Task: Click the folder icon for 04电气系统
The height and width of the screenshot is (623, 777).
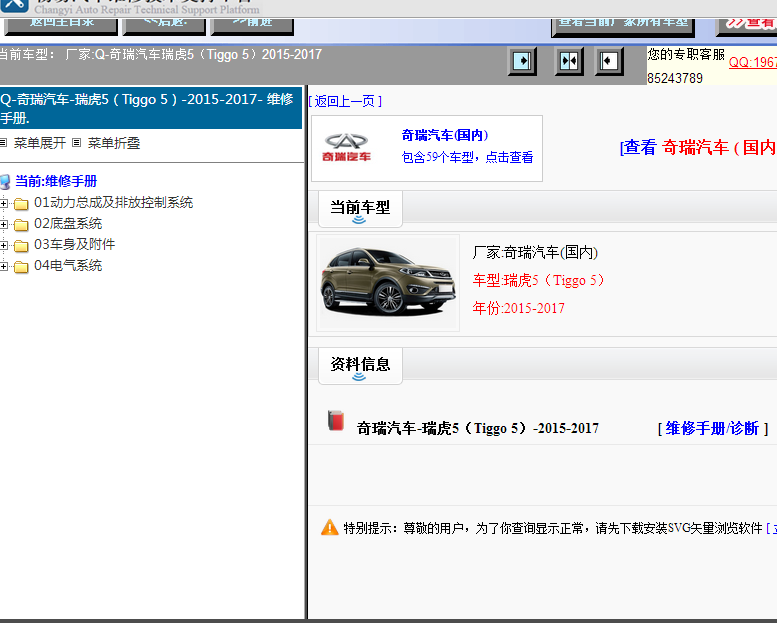Action: point(21,267)
